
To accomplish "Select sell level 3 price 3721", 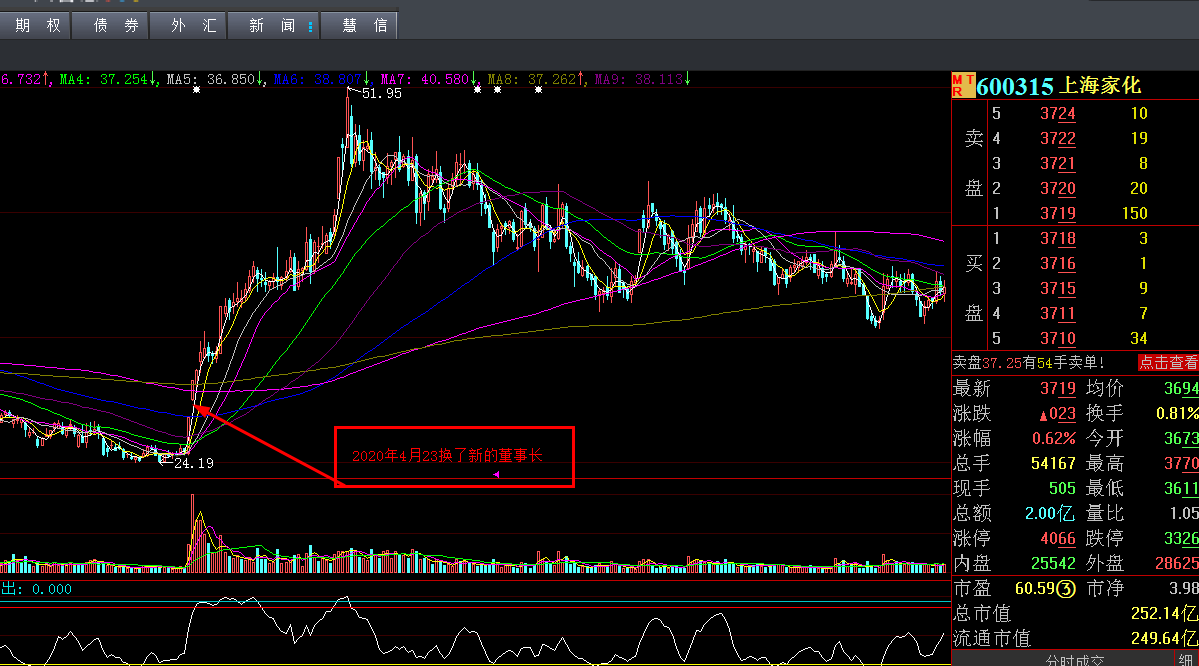I will click(1058, 164).
